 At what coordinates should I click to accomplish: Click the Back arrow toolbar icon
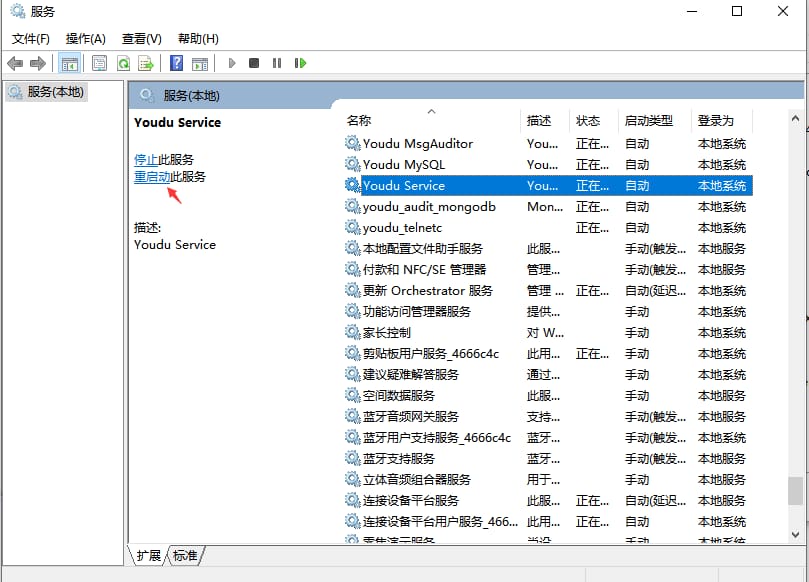[15, 63]
